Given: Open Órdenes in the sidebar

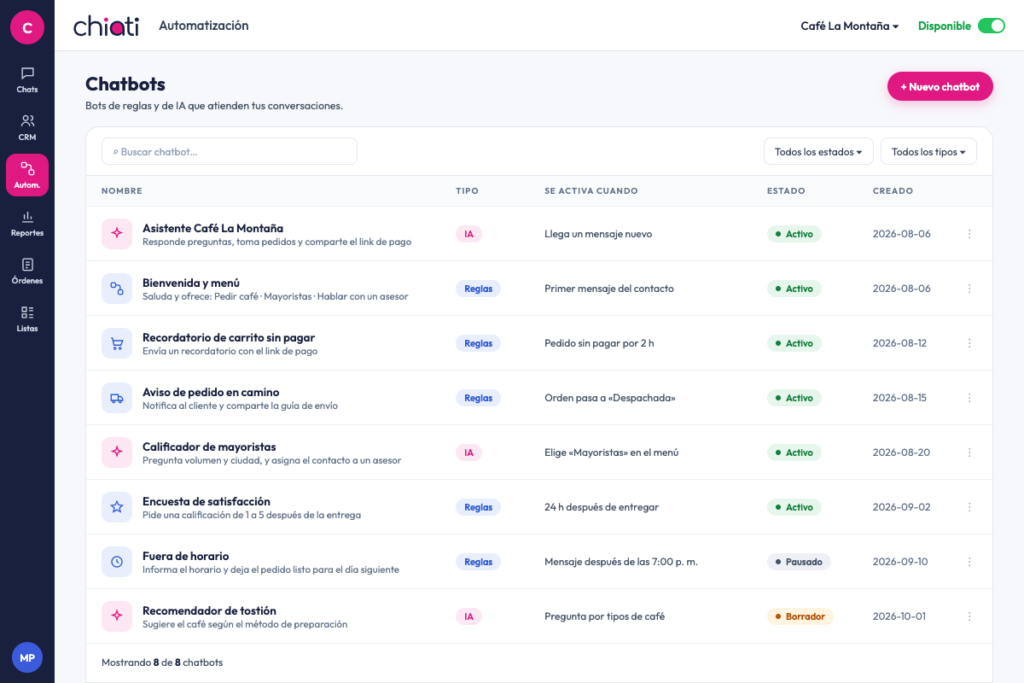Looking at the screenshot, I should point(27,271).
